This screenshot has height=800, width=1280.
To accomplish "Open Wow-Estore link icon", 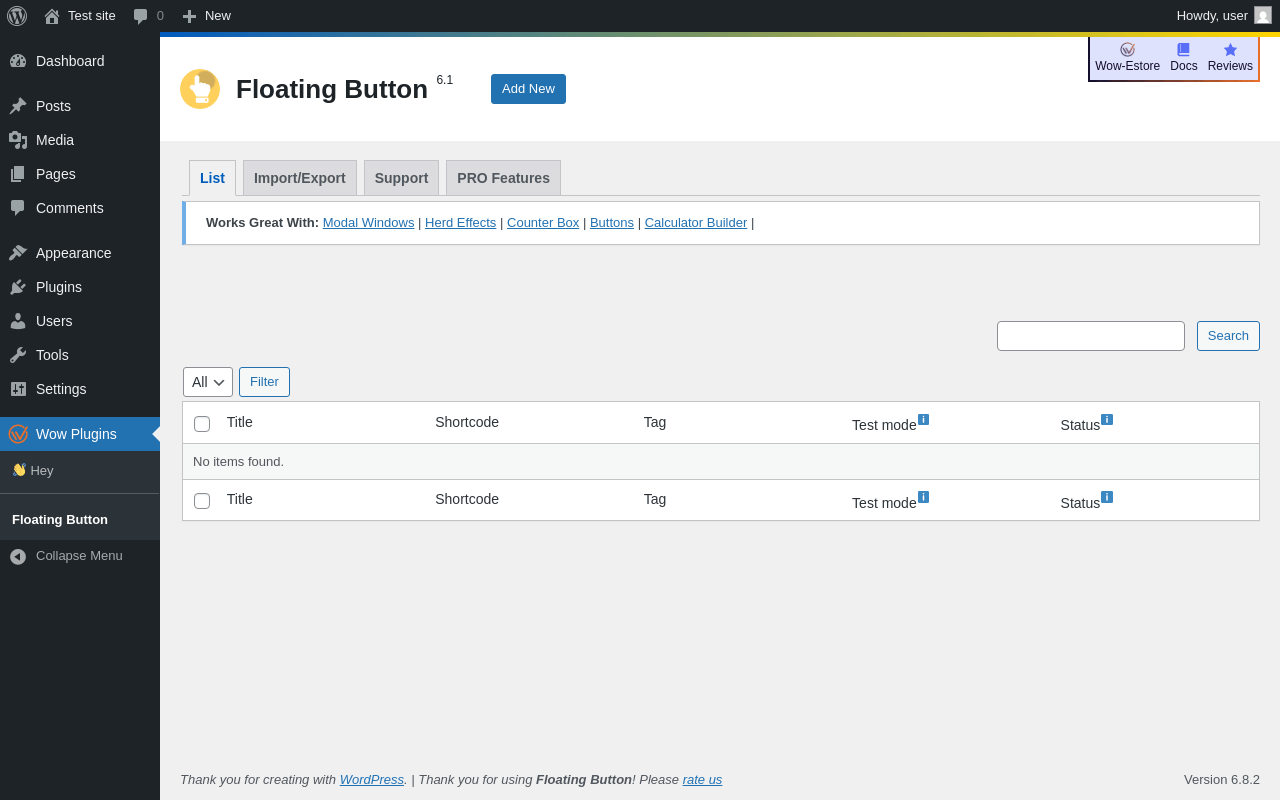I will (x=1127, y=50).
